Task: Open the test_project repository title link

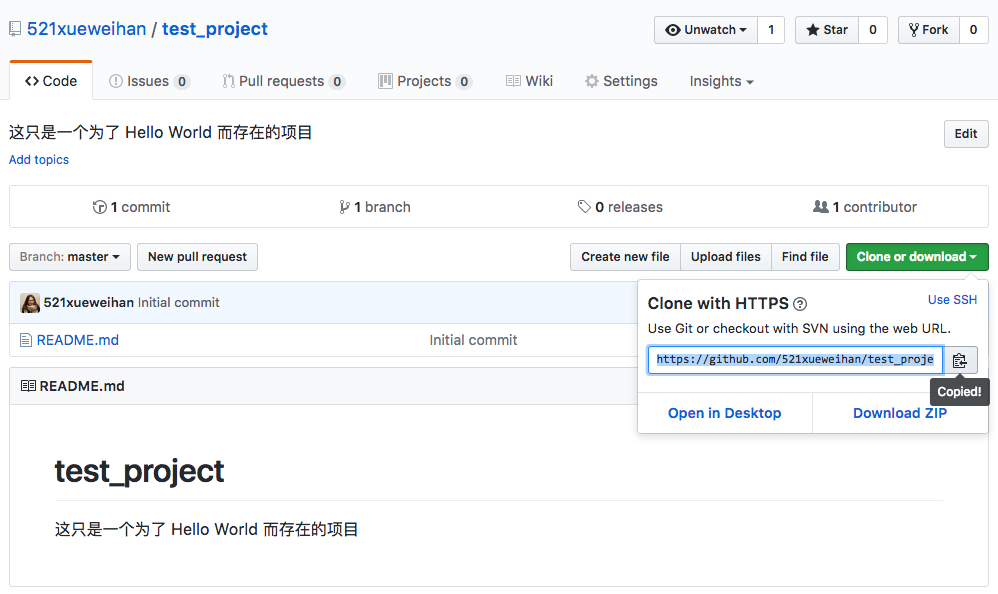Action: coord(214,29)
